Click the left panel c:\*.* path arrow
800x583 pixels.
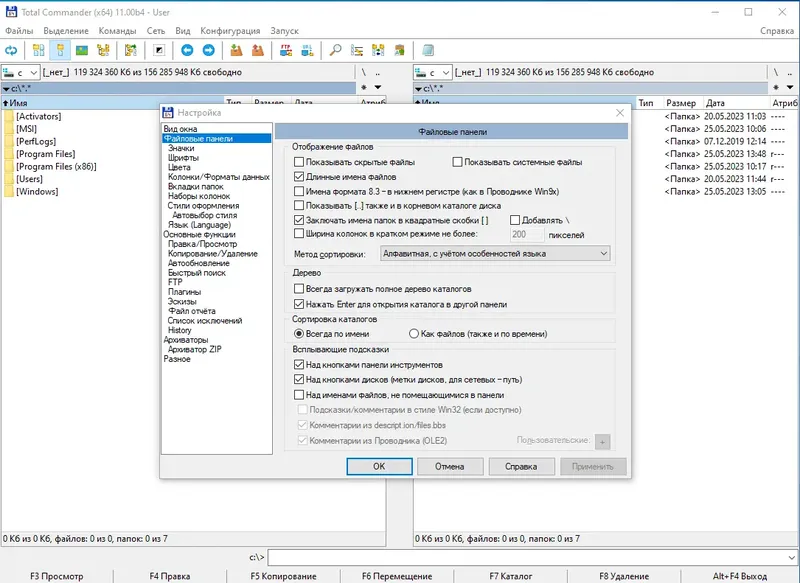(x=6, y=89)
